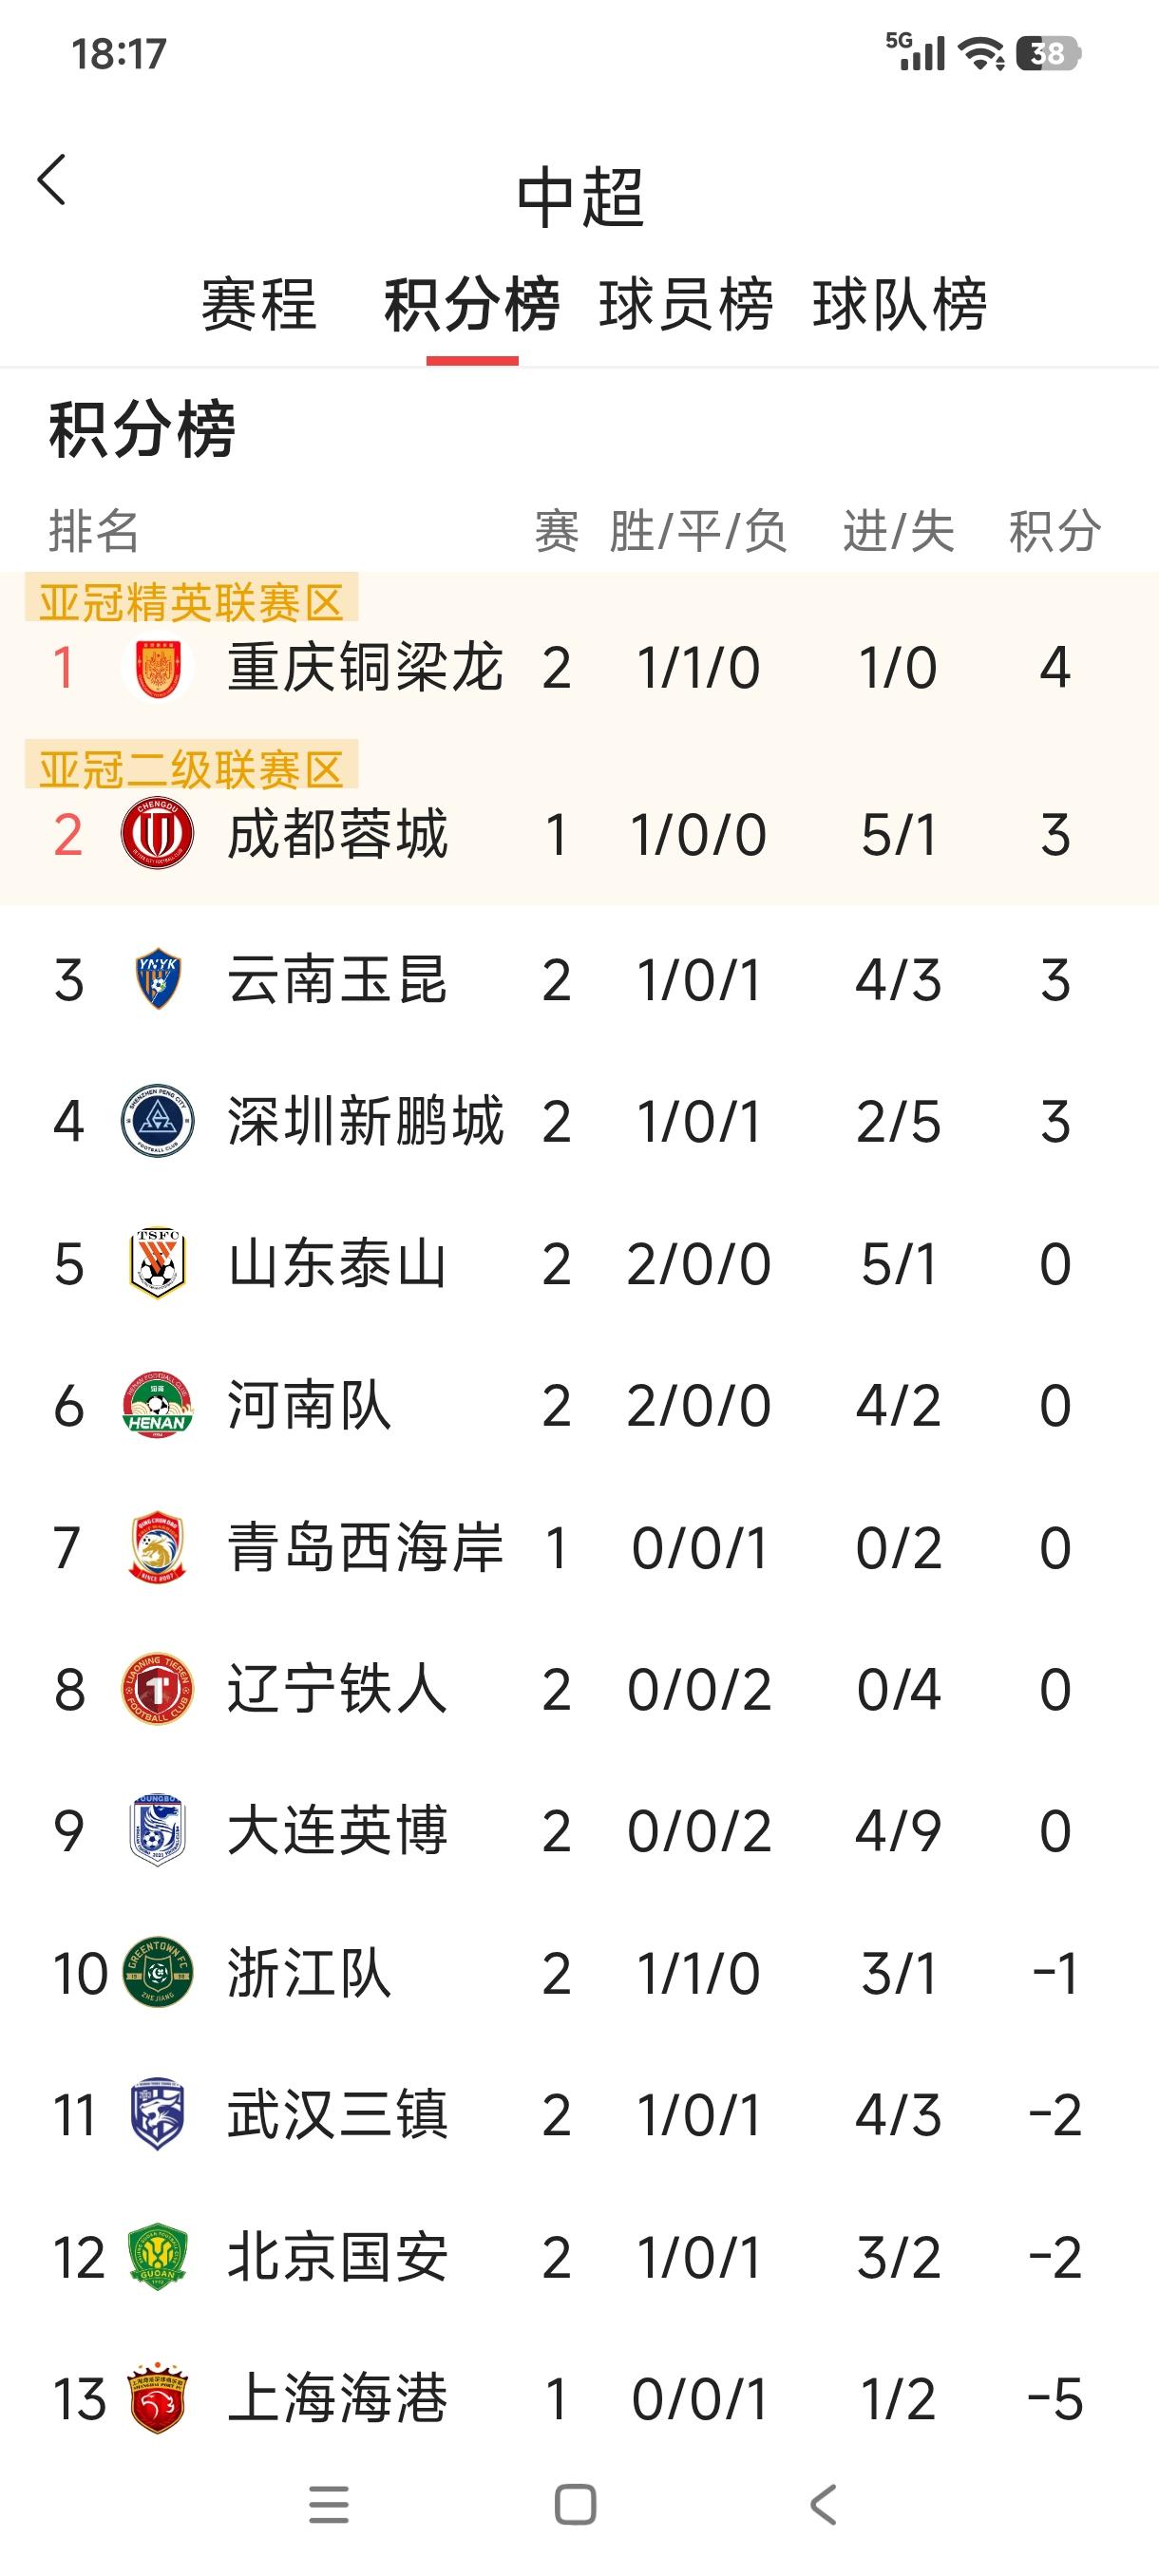The image size is (1159, 2576).
Task: Switch to 赛程 schedule tab
Action: pyautogui.click(x=259, y=304)
